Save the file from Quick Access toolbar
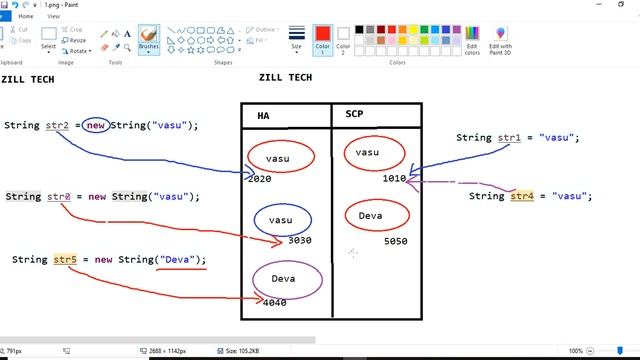Image resolution: width=640 pixels, height=360 pixels. tap(4, 4)
